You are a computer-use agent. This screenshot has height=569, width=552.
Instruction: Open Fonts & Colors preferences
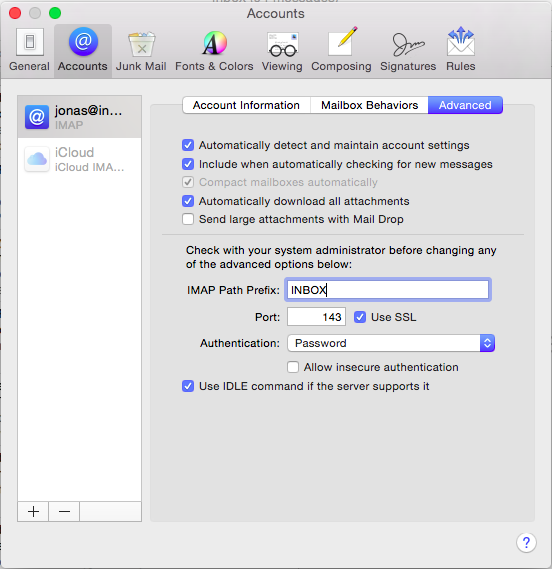coord(214,50)
